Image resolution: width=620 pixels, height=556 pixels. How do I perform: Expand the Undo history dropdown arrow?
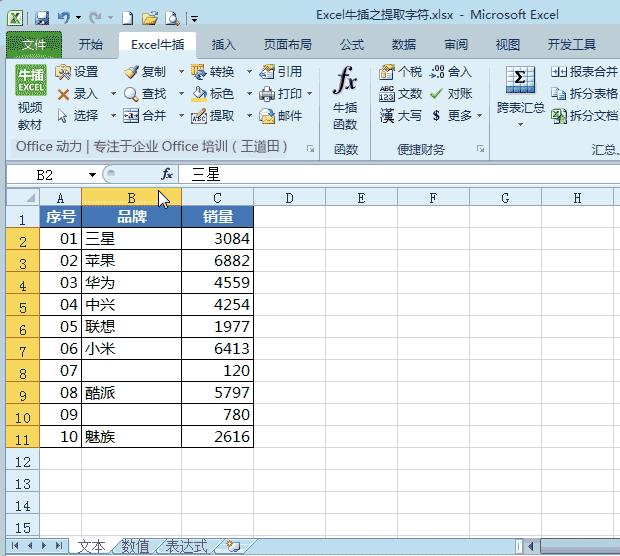(78, 18)
